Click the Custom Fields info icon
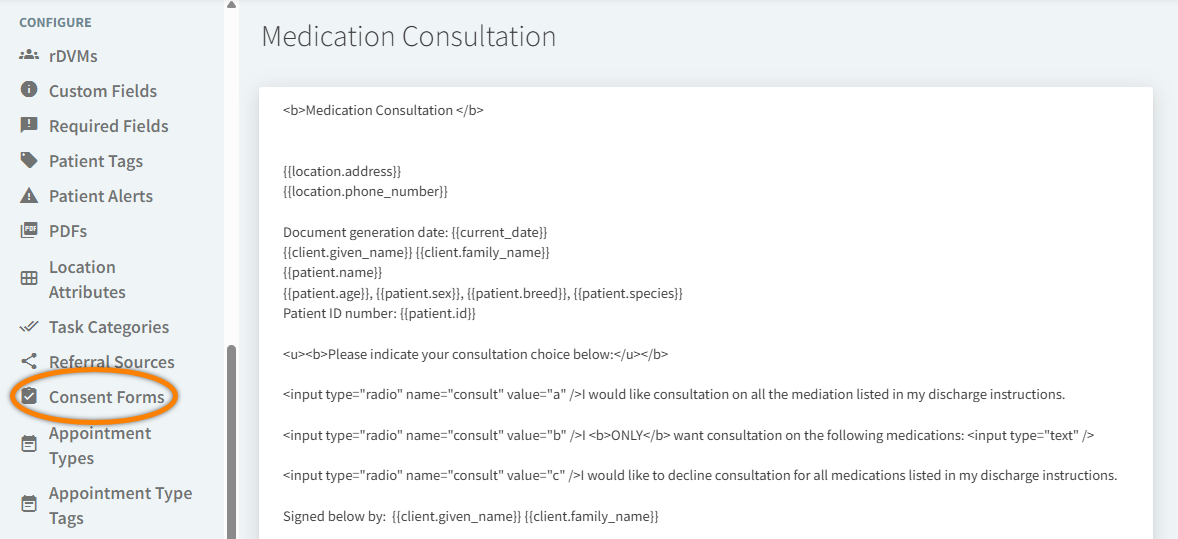Image resolution: width=1178 pixels, height=539 pixels. pyautogui.click(x=29, y=90)
